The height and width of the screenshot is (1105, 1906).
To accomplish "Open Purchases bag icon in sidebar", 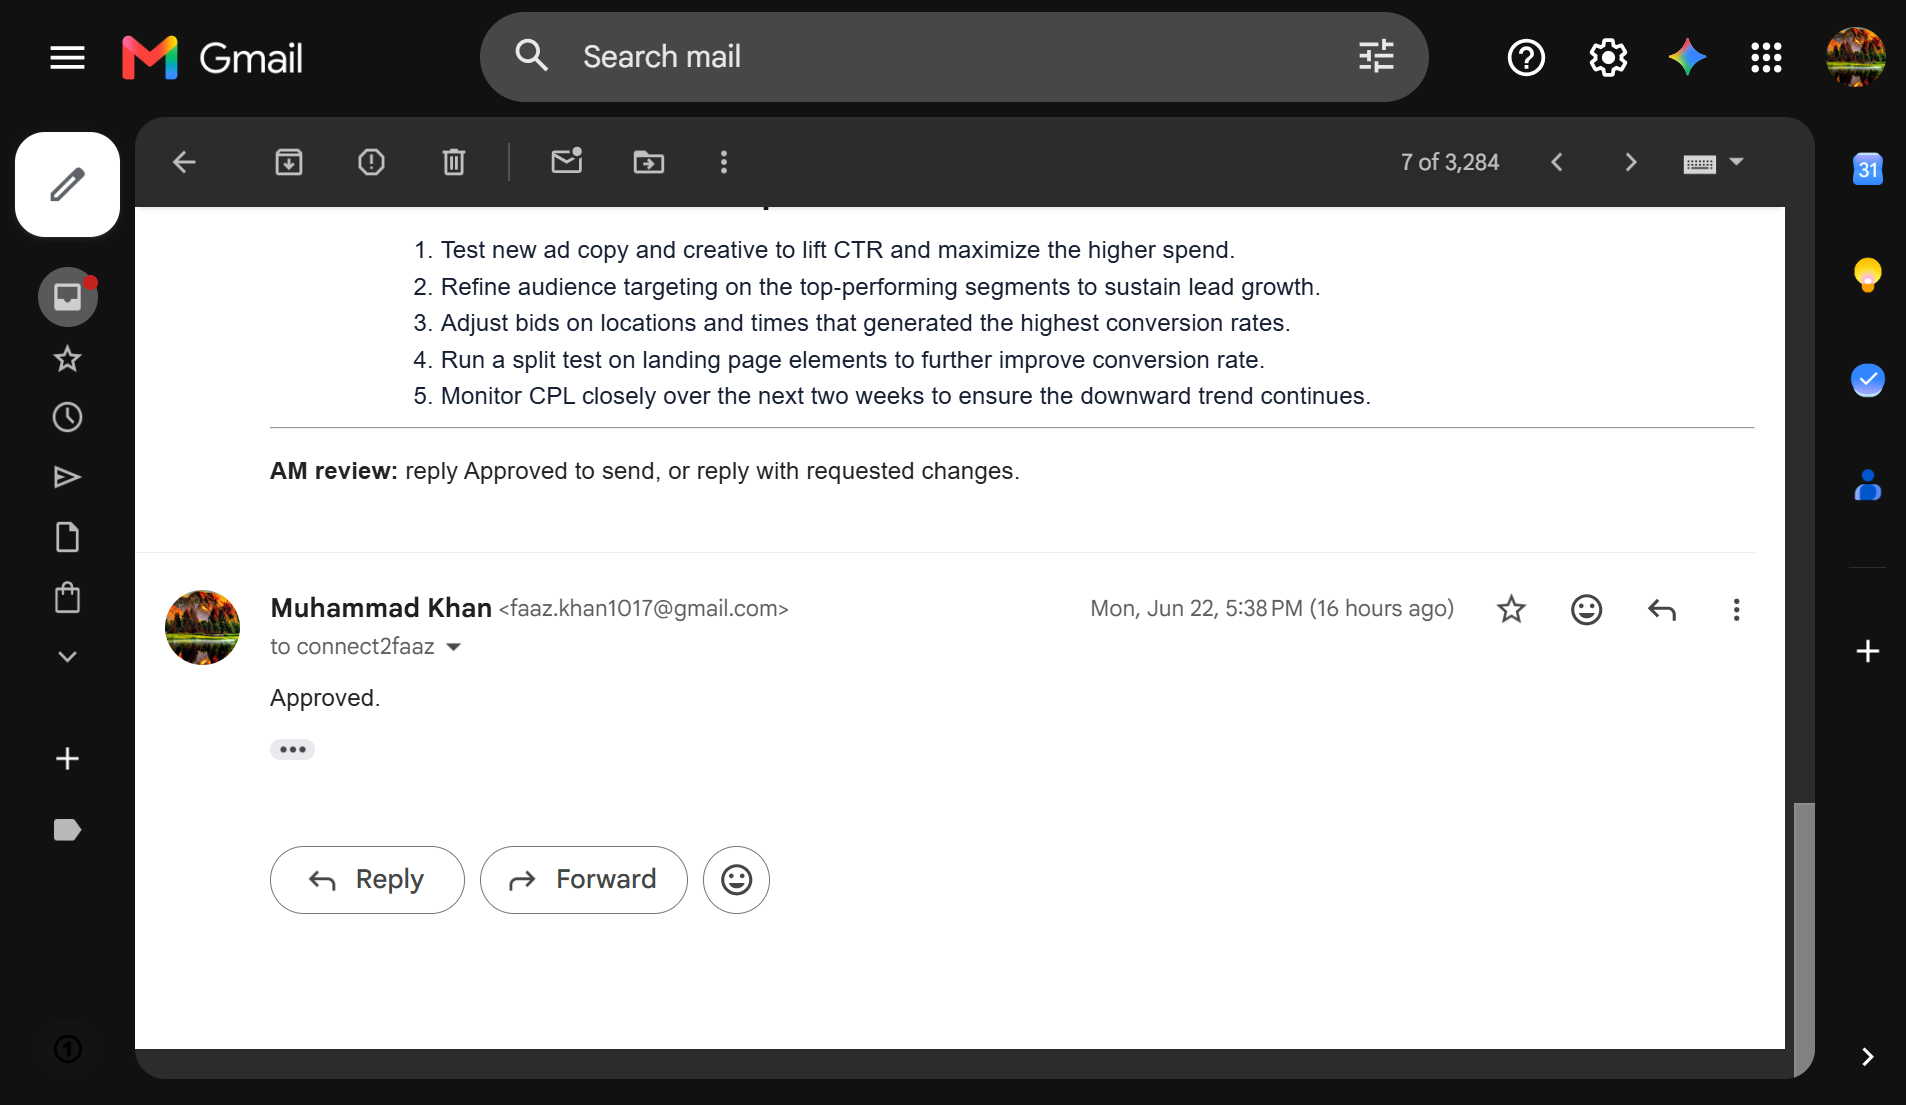I will coord(67,597).
